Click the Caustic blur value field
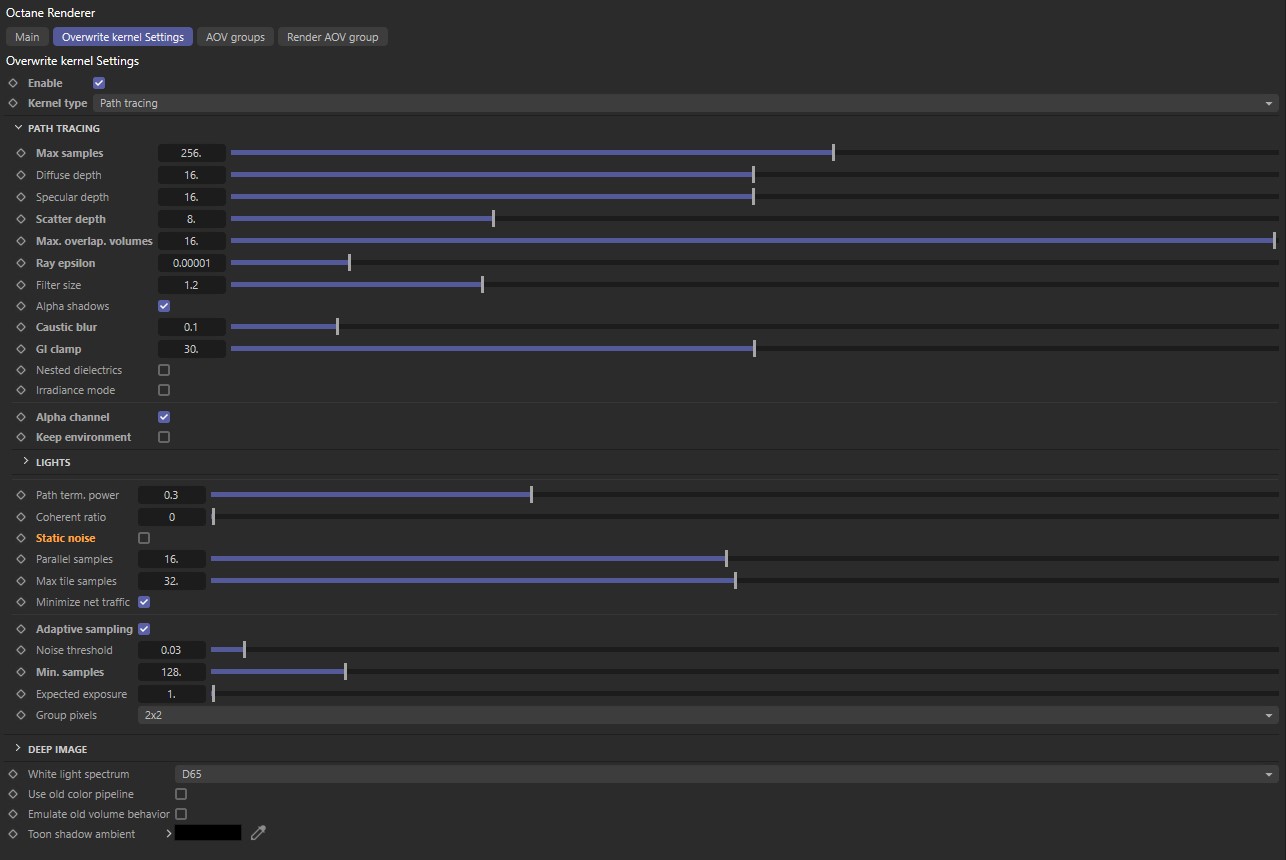Image resolution: width=1286 pixels, height=860 pixels. click(x=192, y=327)
